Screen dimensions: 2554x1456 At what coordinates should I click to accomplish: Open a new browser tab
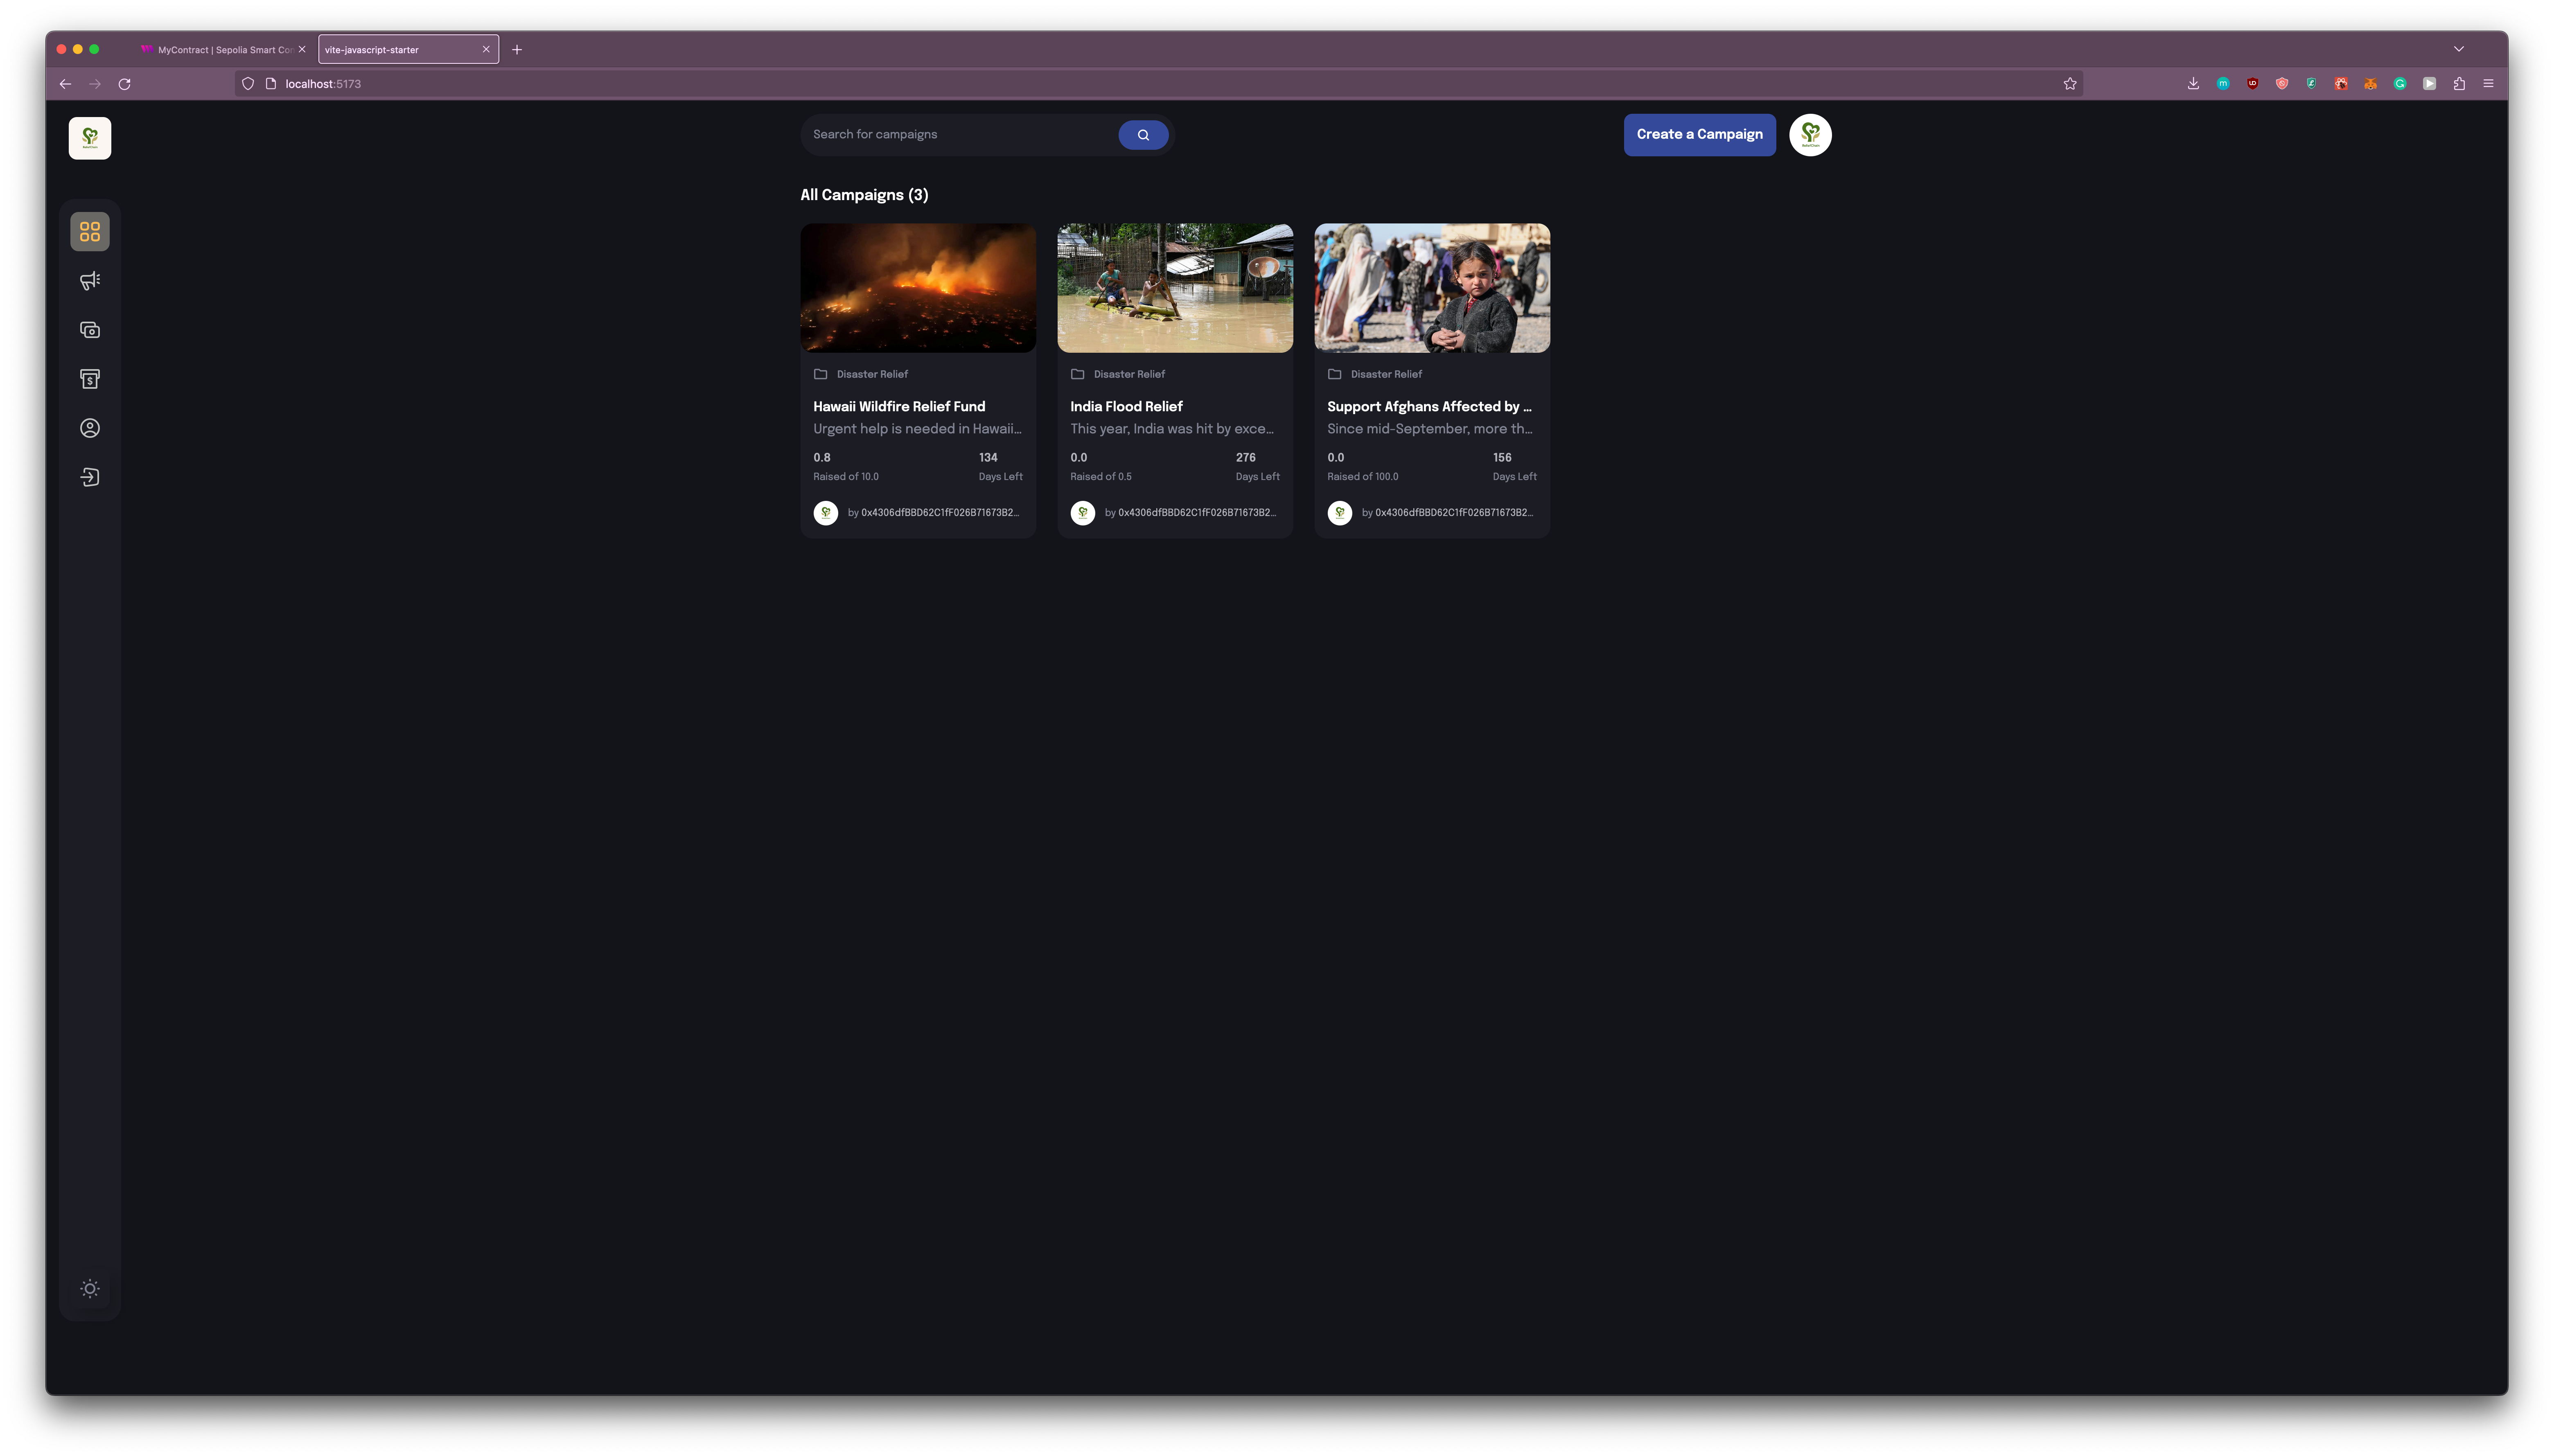pyautogui.click(x=517, y=50)
